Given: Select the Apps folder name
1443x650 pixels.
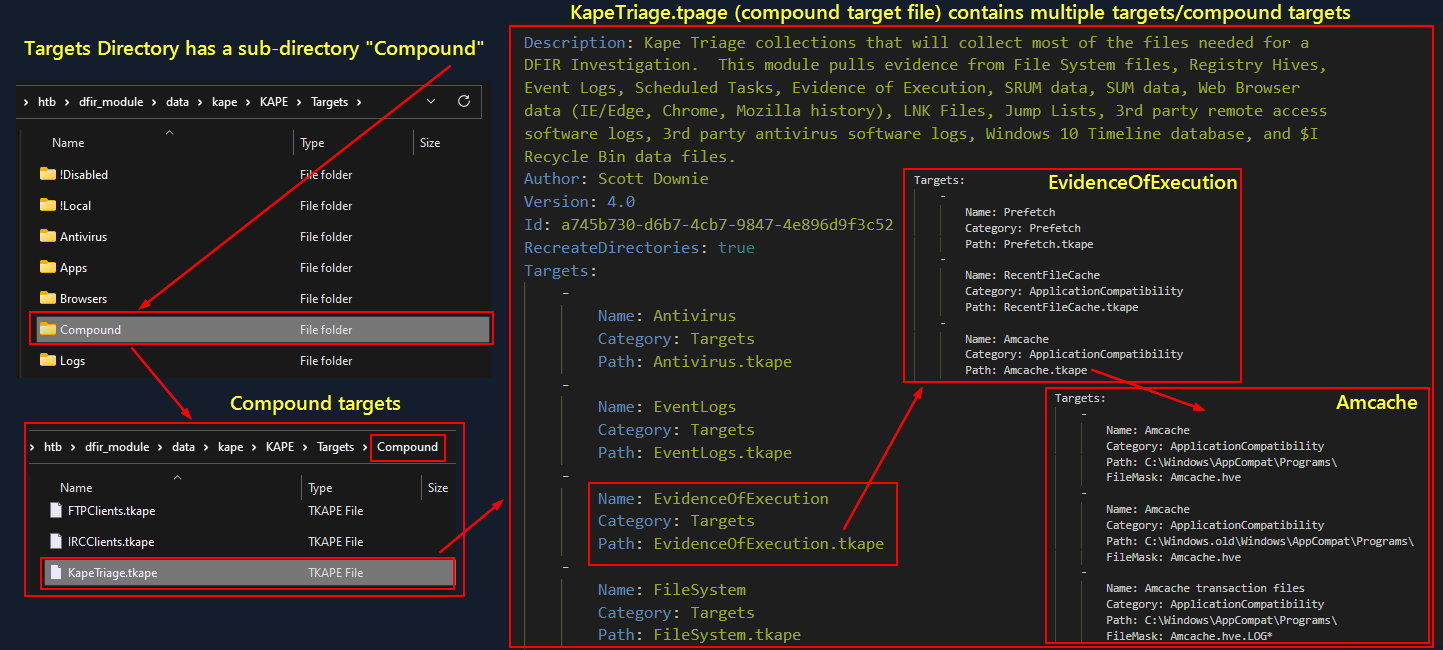Looking at the screenshot, I should coord(73,267).
